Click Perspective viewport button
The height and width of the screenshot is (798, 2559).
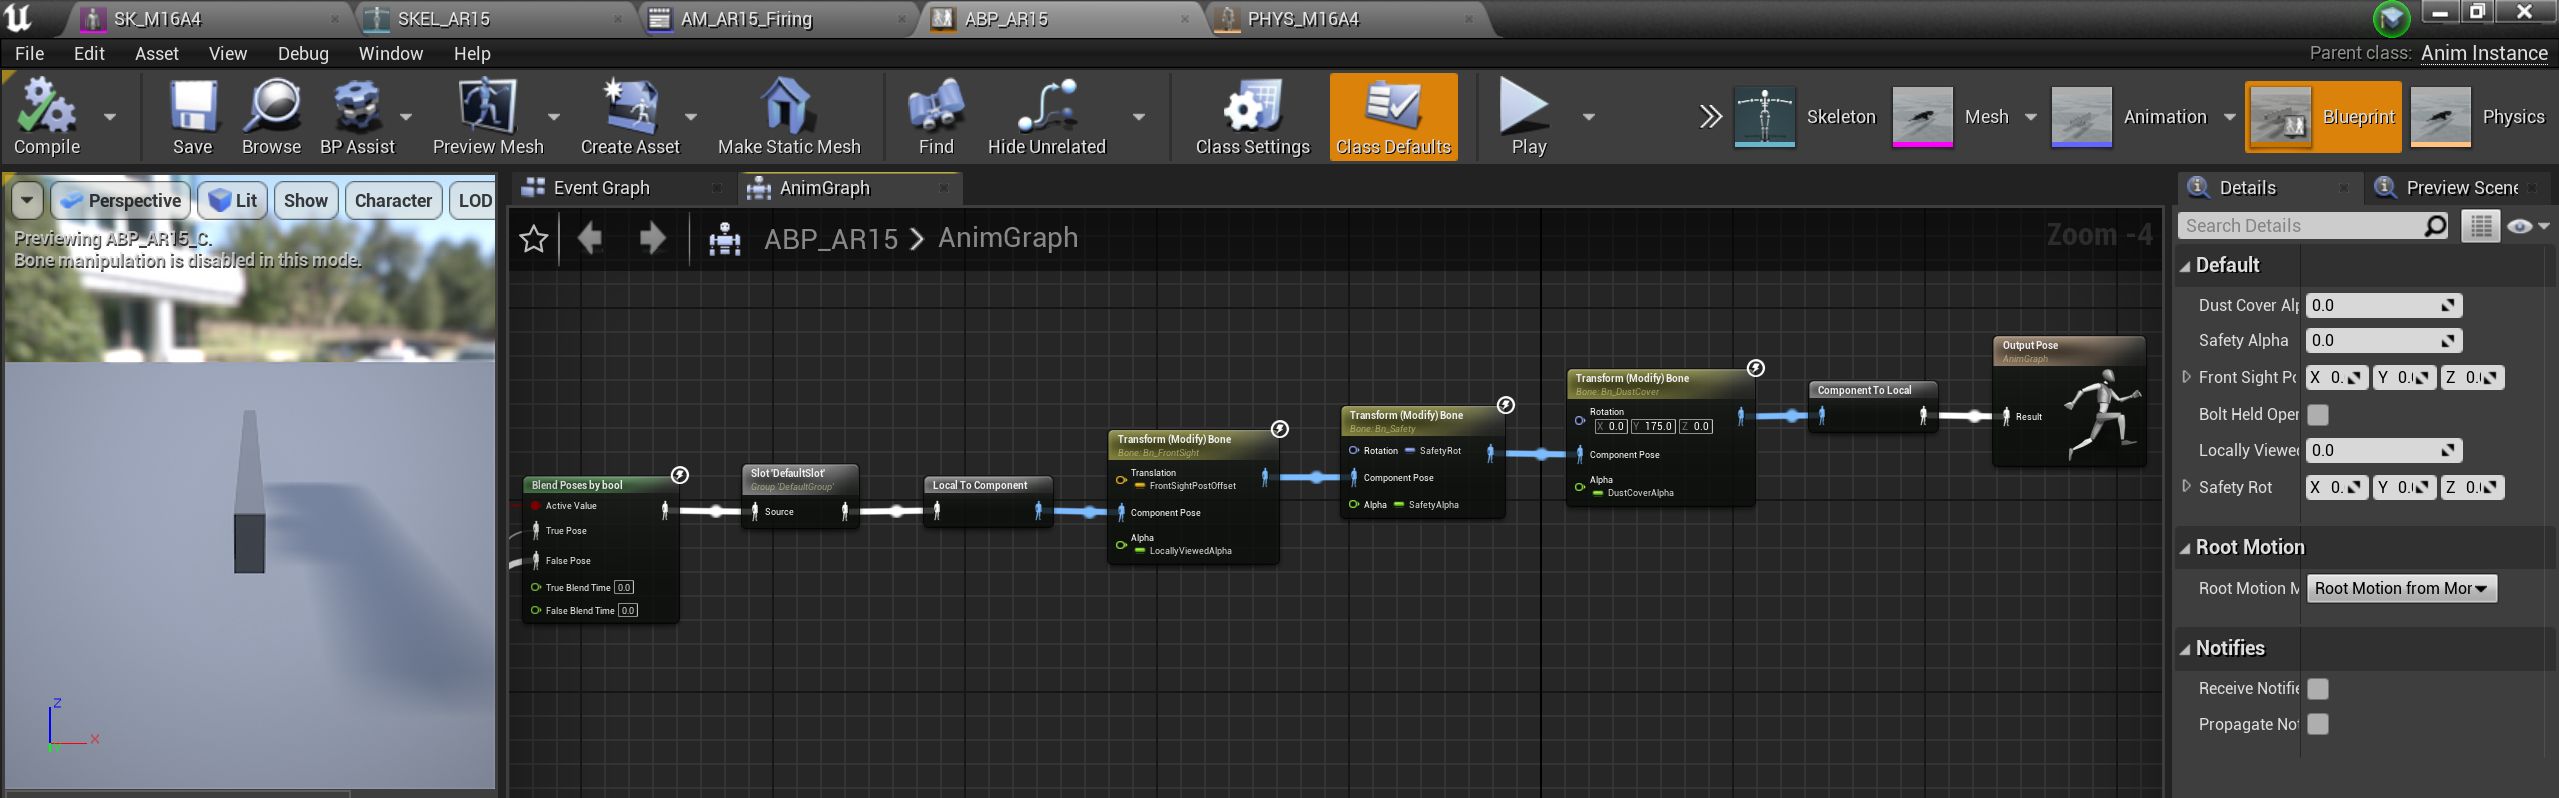120,201
